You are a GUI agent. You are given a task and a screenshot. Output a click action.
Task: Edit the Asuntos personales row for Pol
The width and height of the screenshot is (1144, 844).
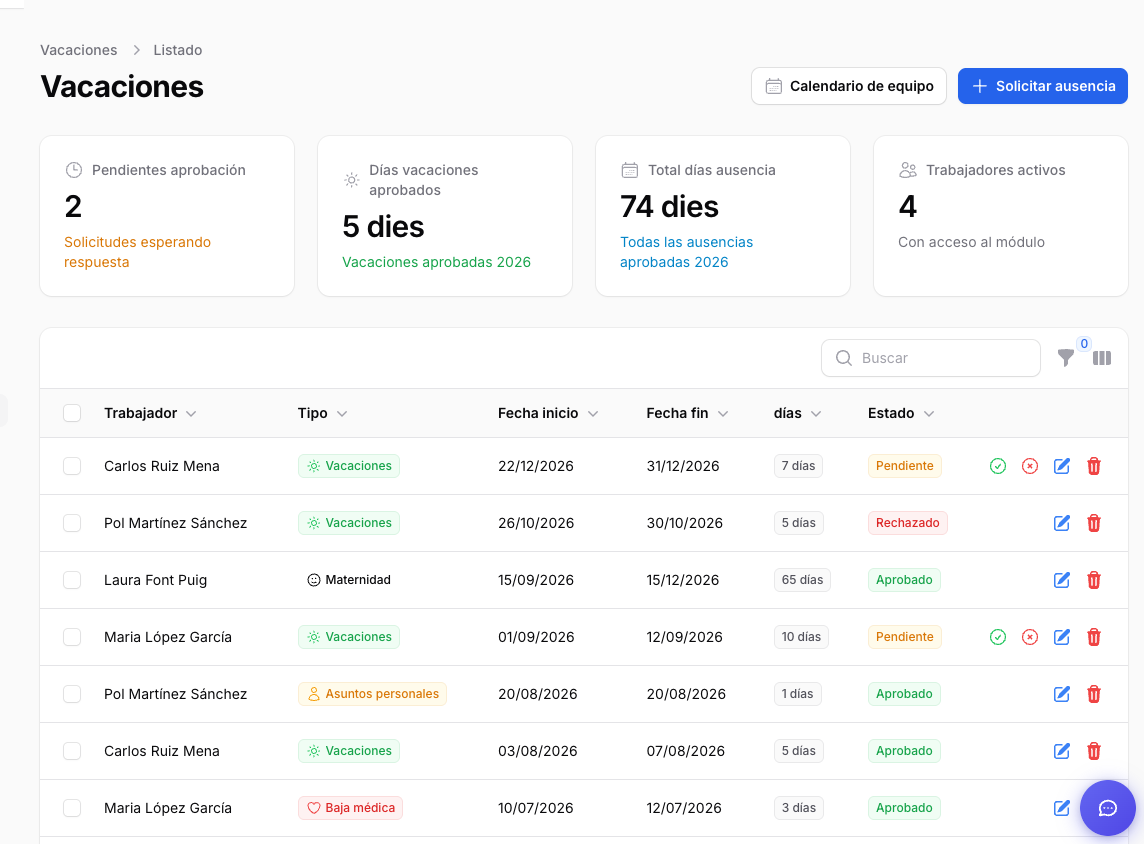coord(1062,694)
